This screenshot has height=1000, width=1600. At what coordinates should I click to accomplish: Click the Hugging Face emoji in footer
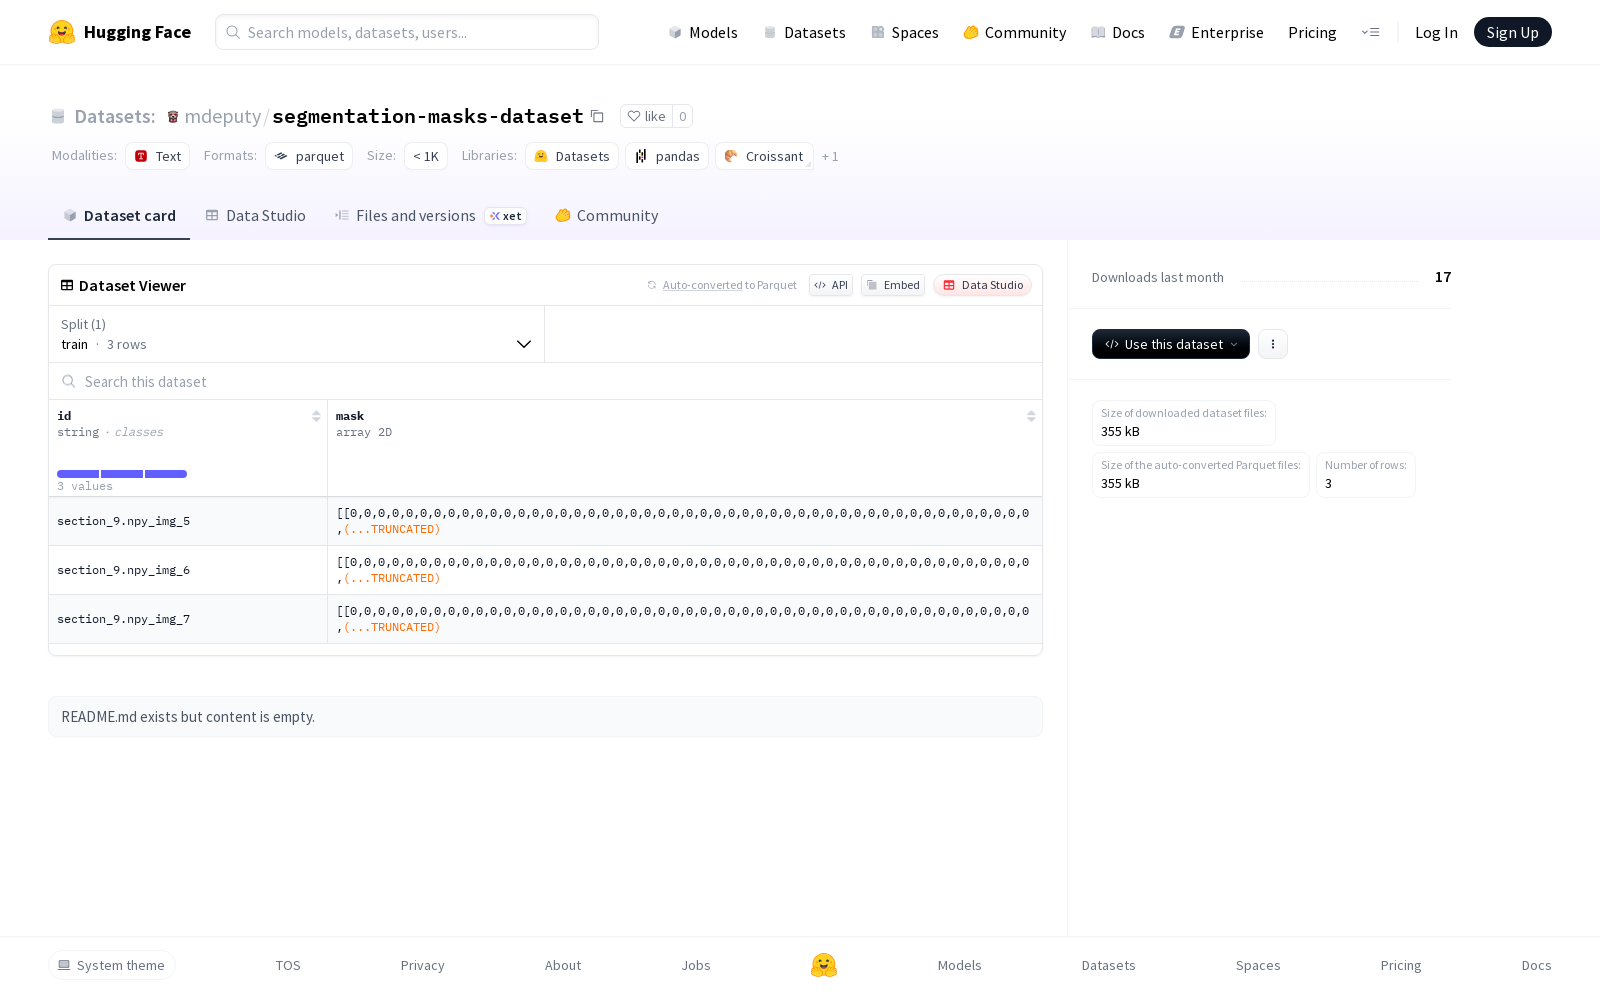coord(824,965)
